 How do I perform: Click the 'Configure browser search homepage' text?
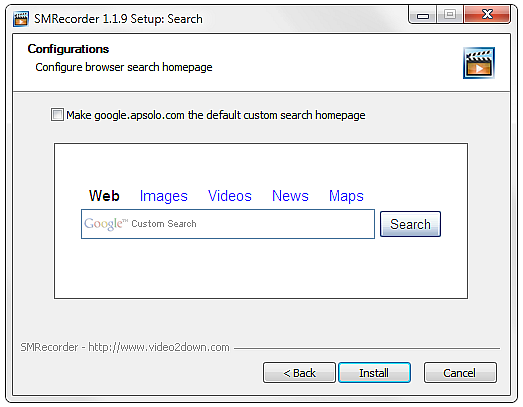124,67
